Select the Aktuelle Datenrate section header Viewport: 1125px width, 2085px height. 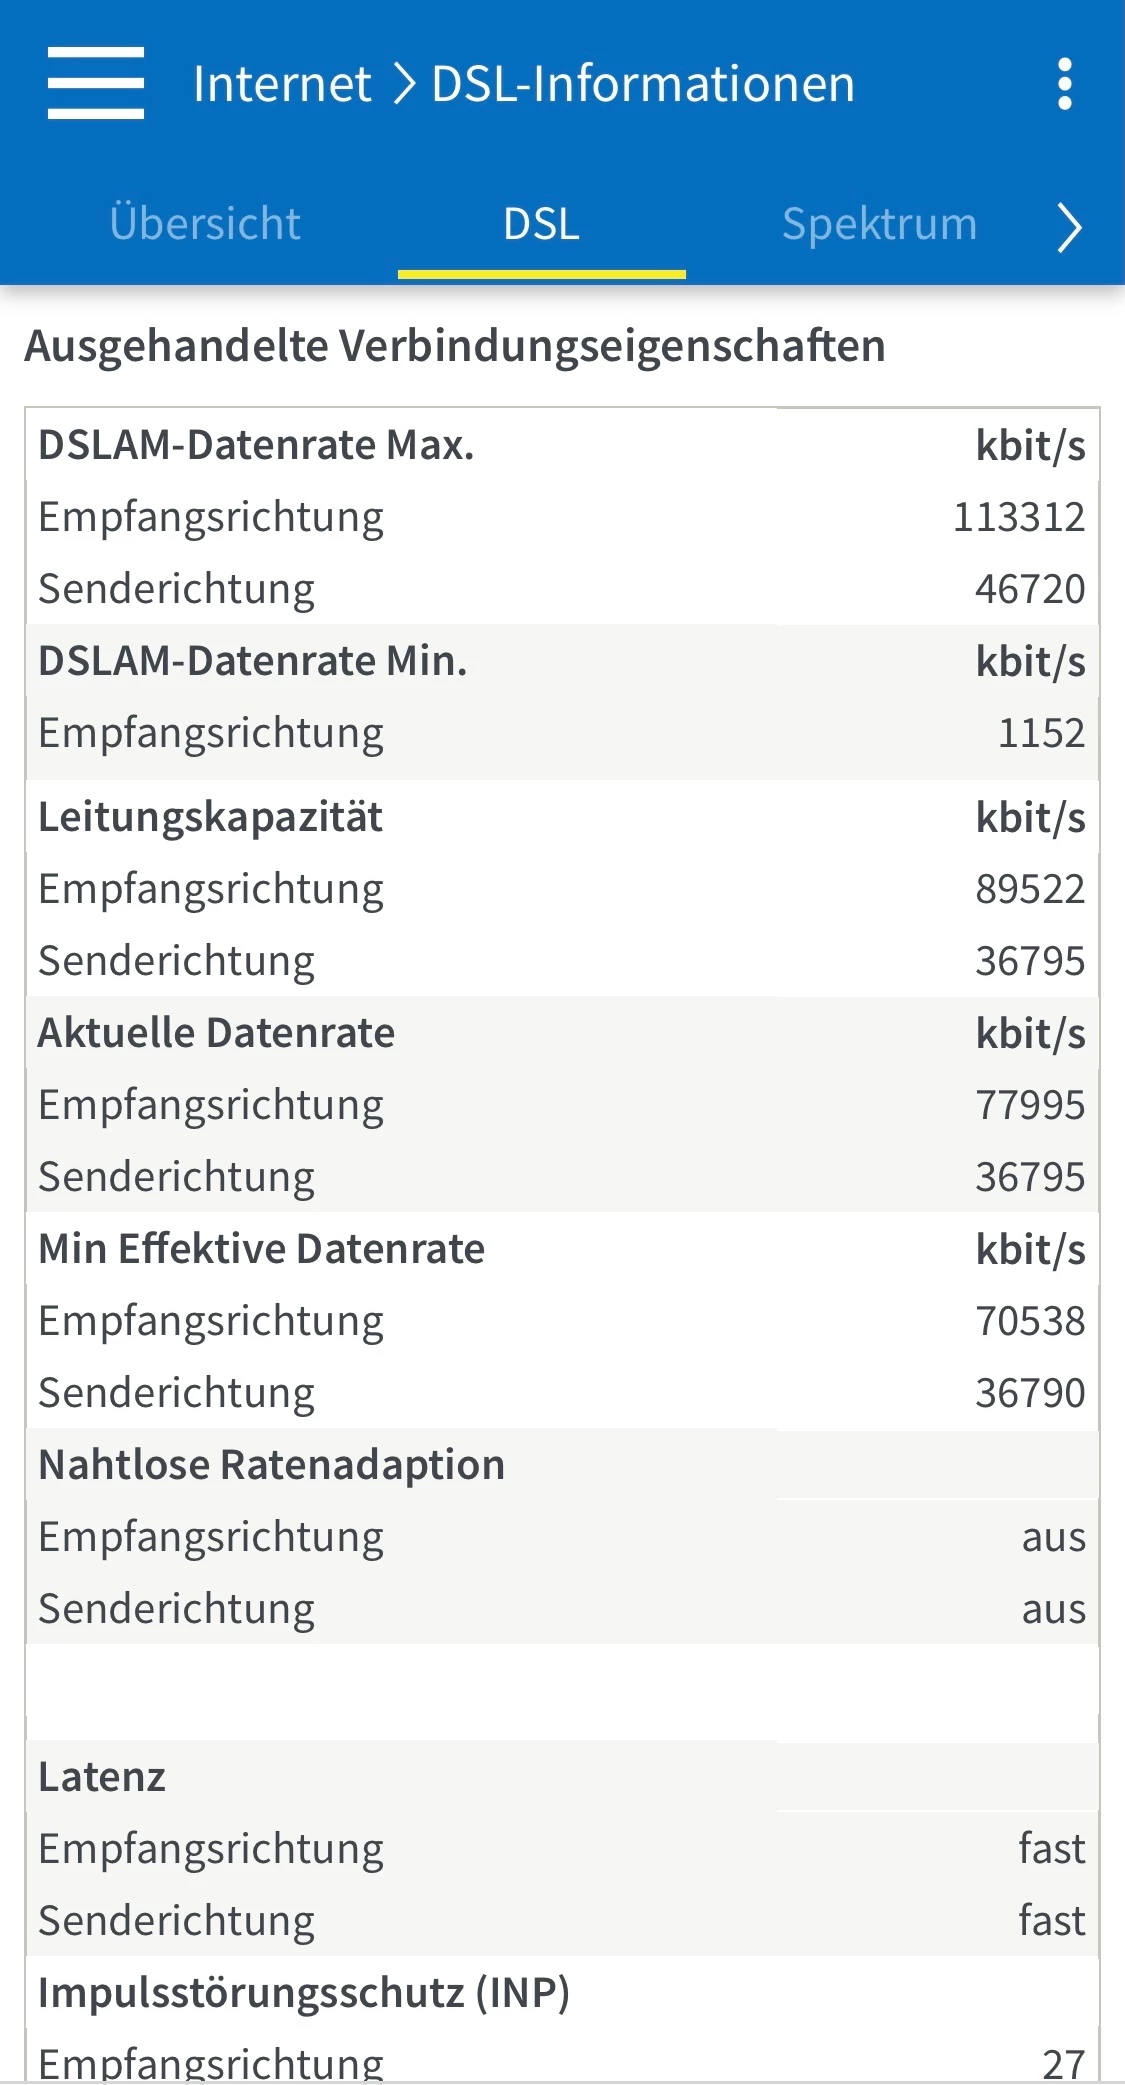point(216,1033)
